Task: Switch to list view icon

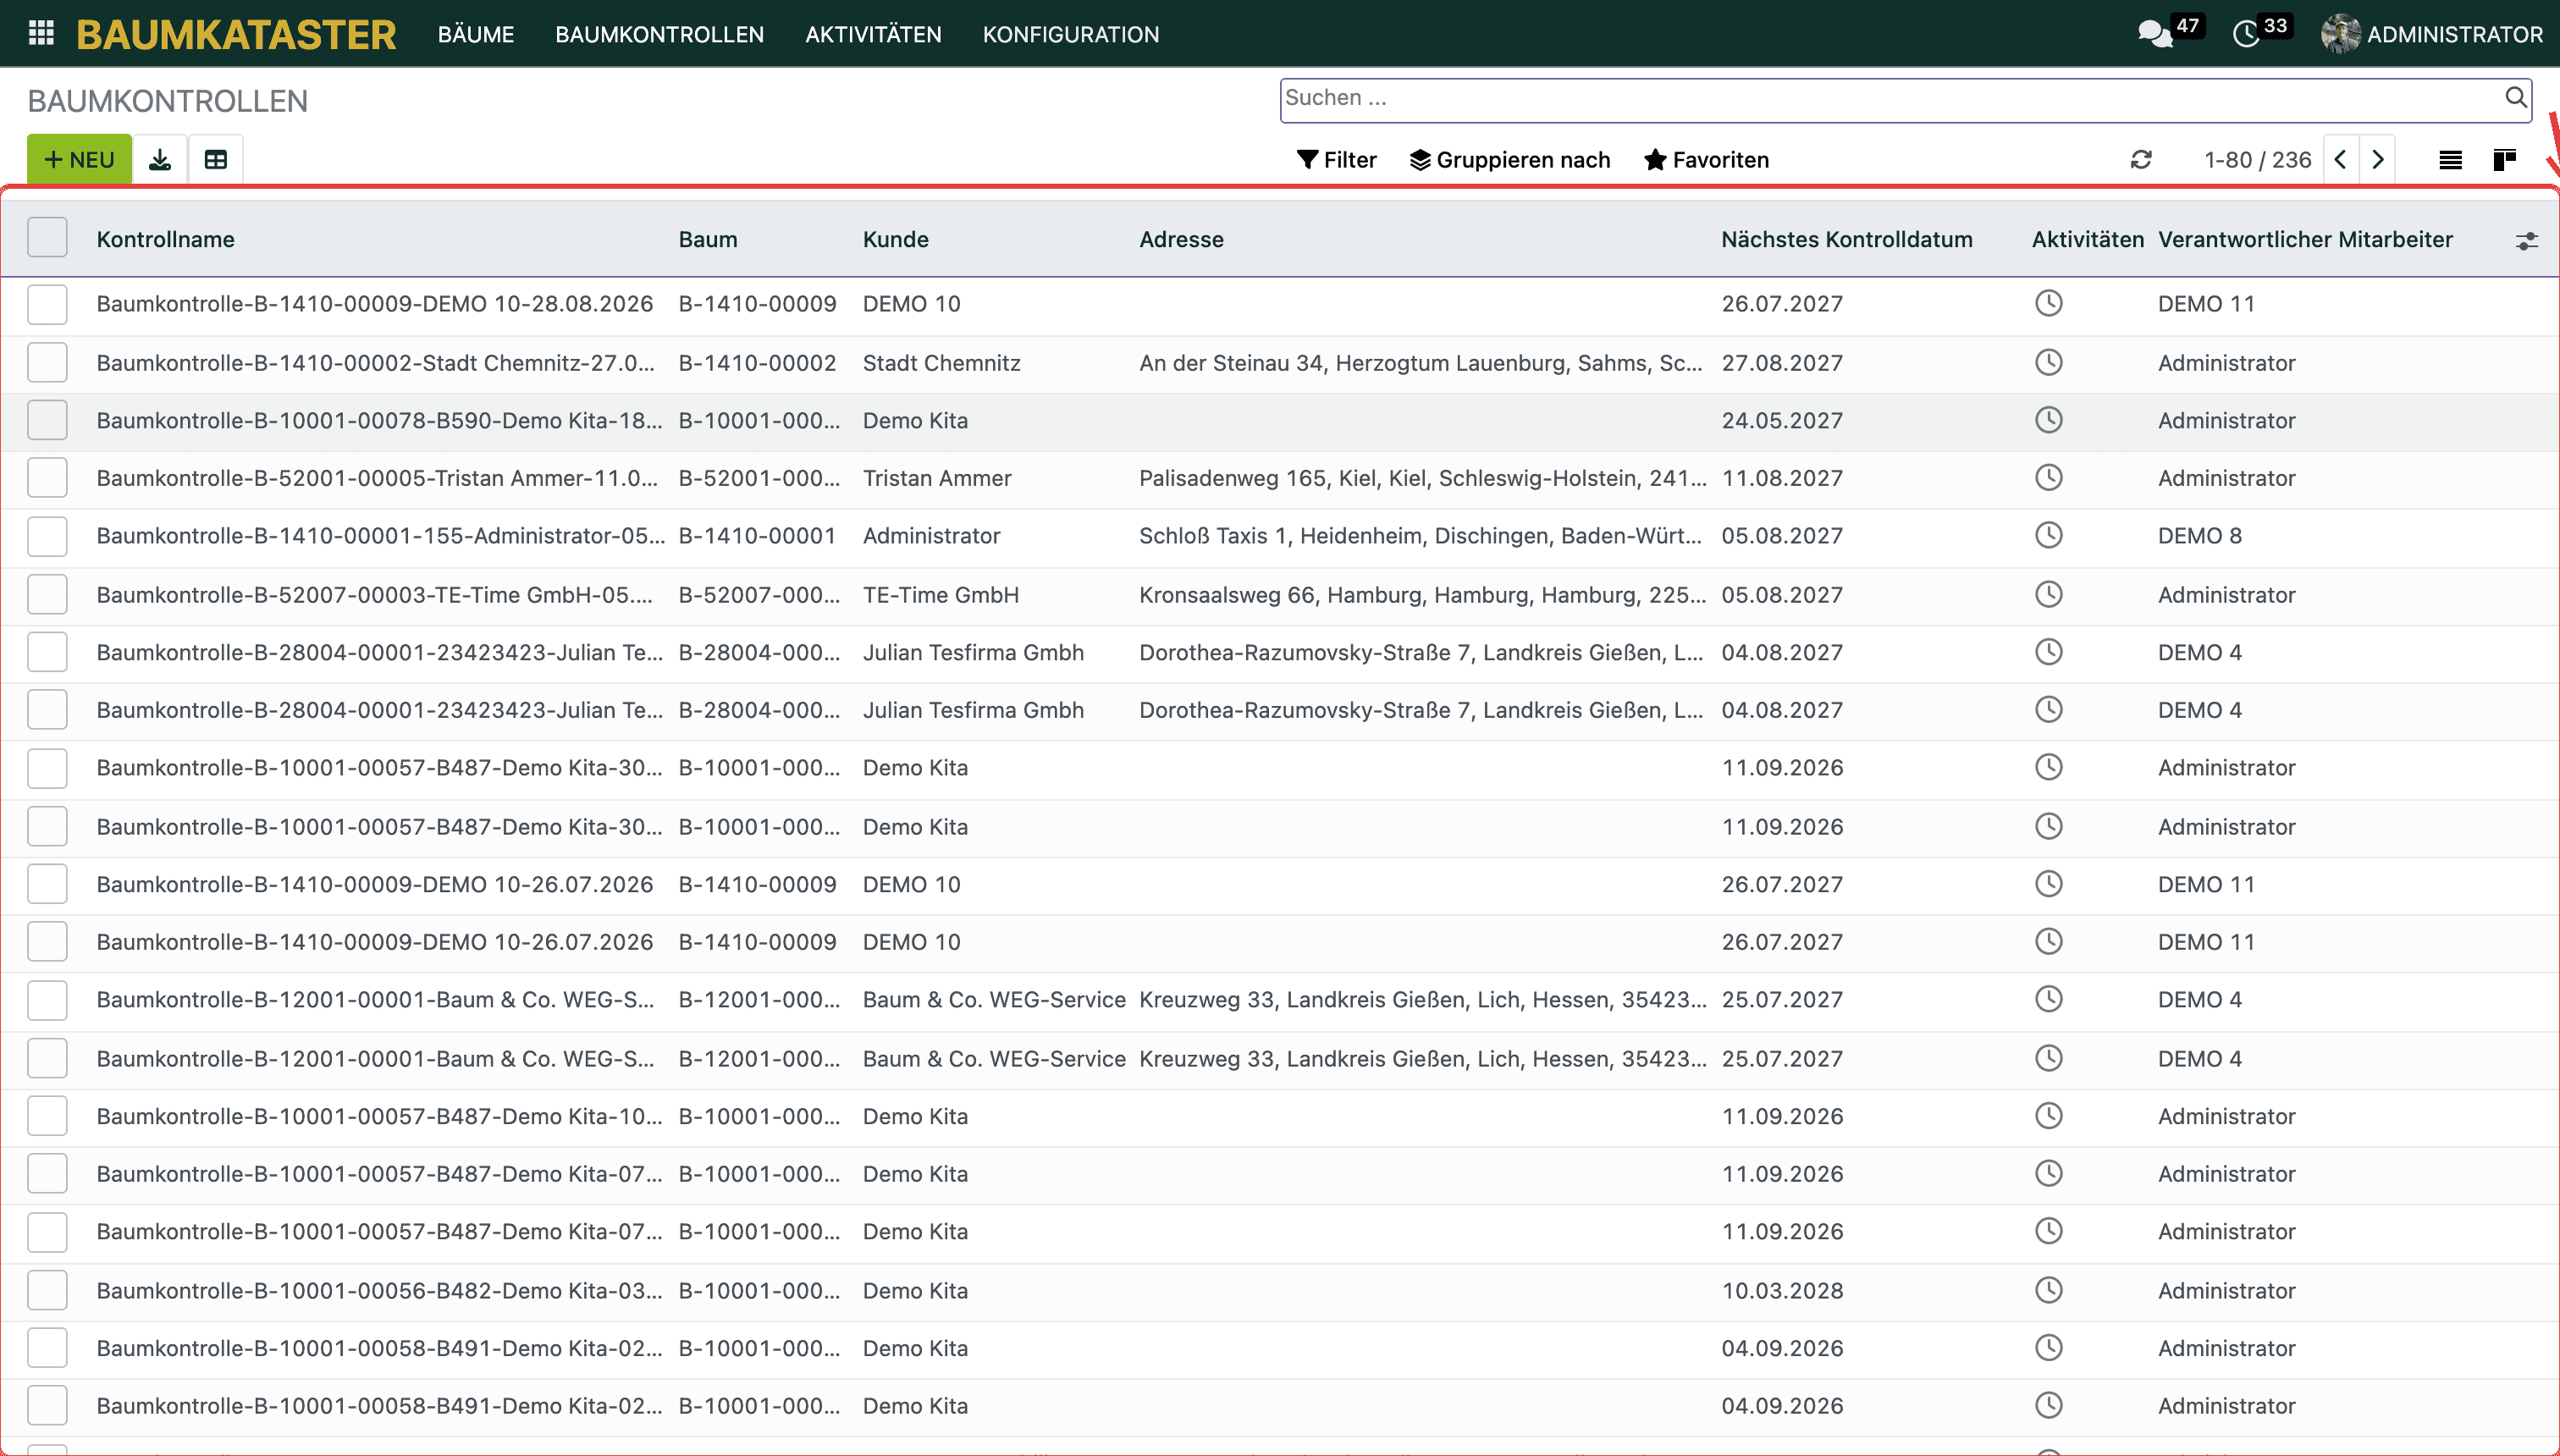Action: pyautogui.click(x=2450, y=160)
